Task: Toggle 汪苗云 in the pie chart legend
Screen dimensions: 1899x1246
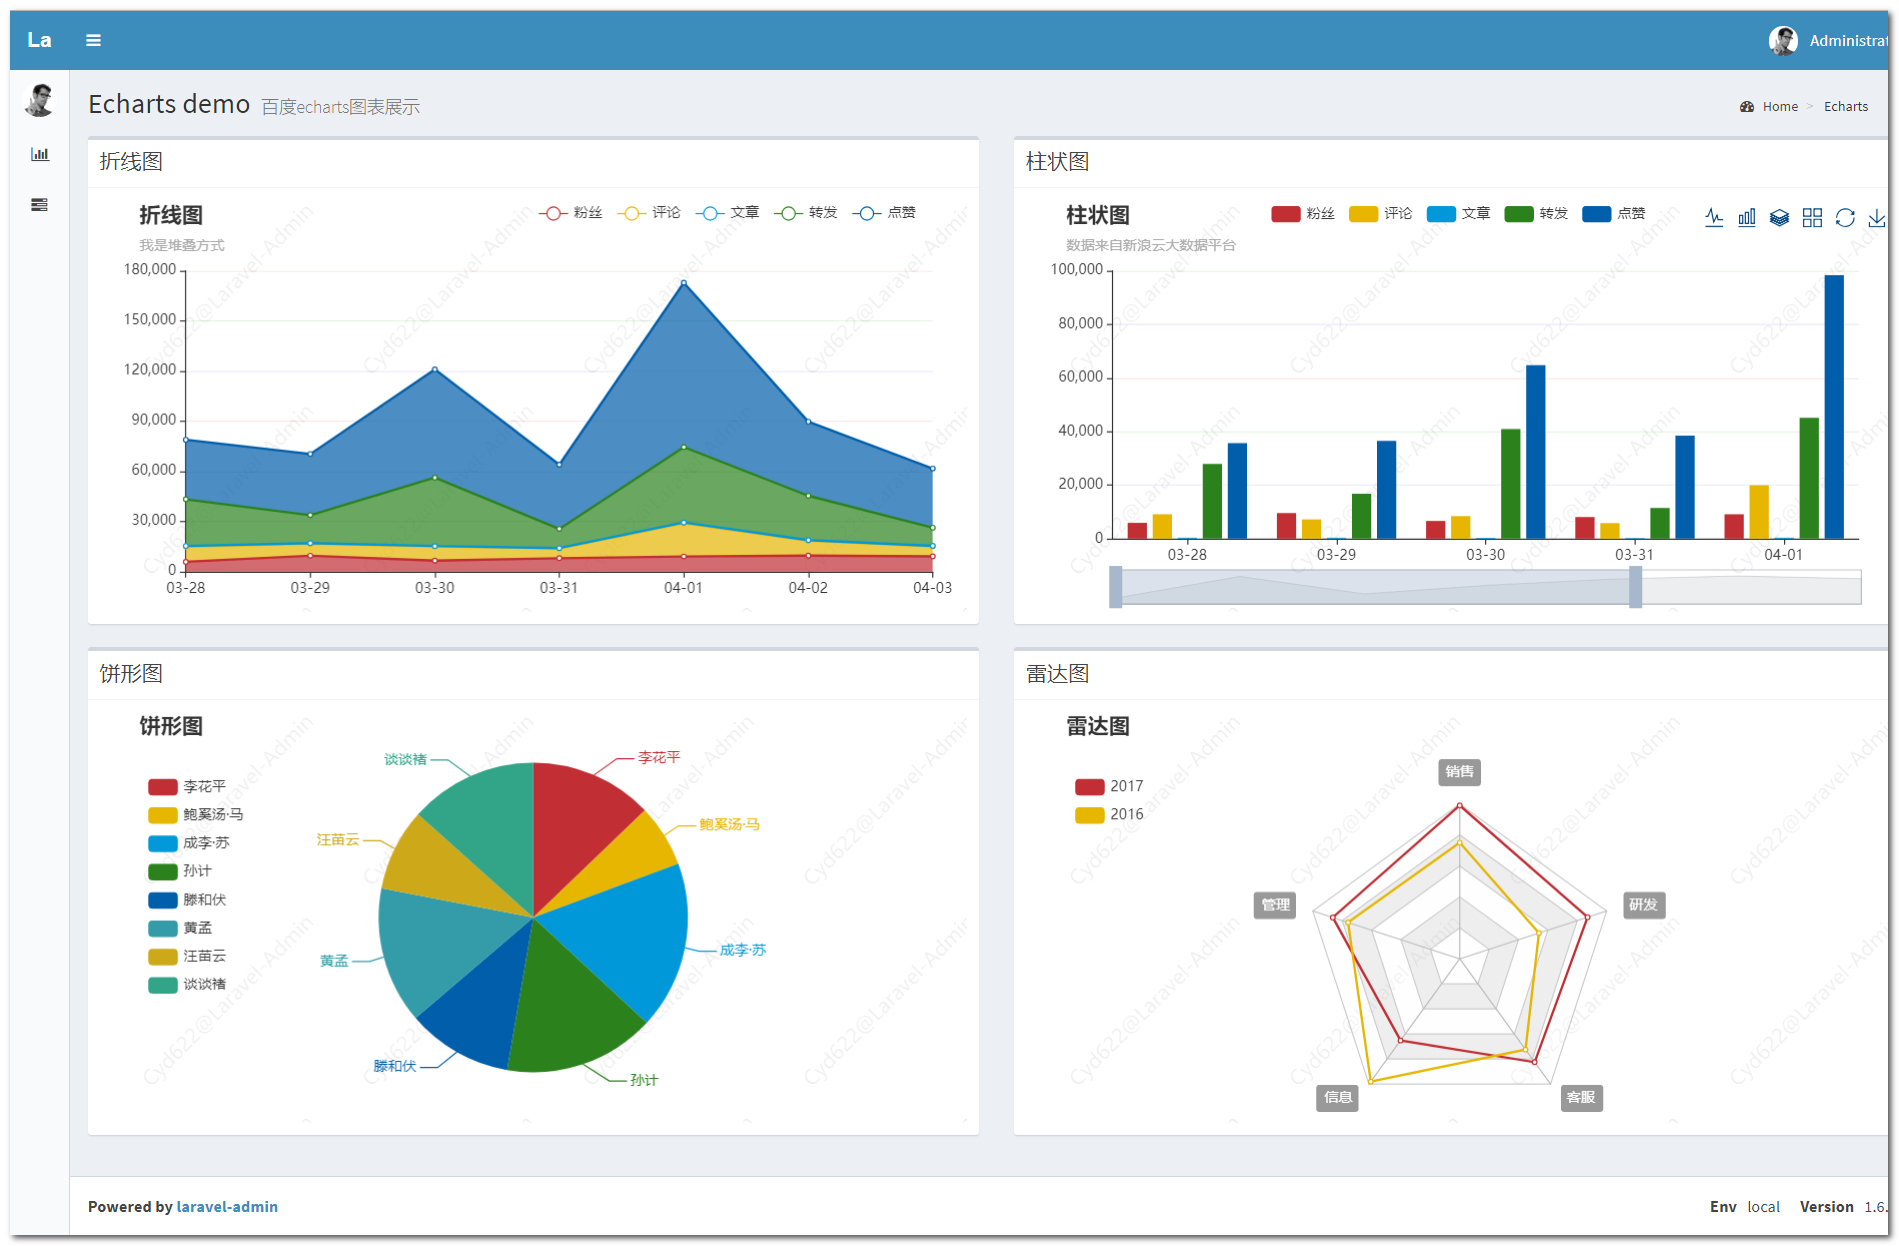Action: [x=187, y=956]
